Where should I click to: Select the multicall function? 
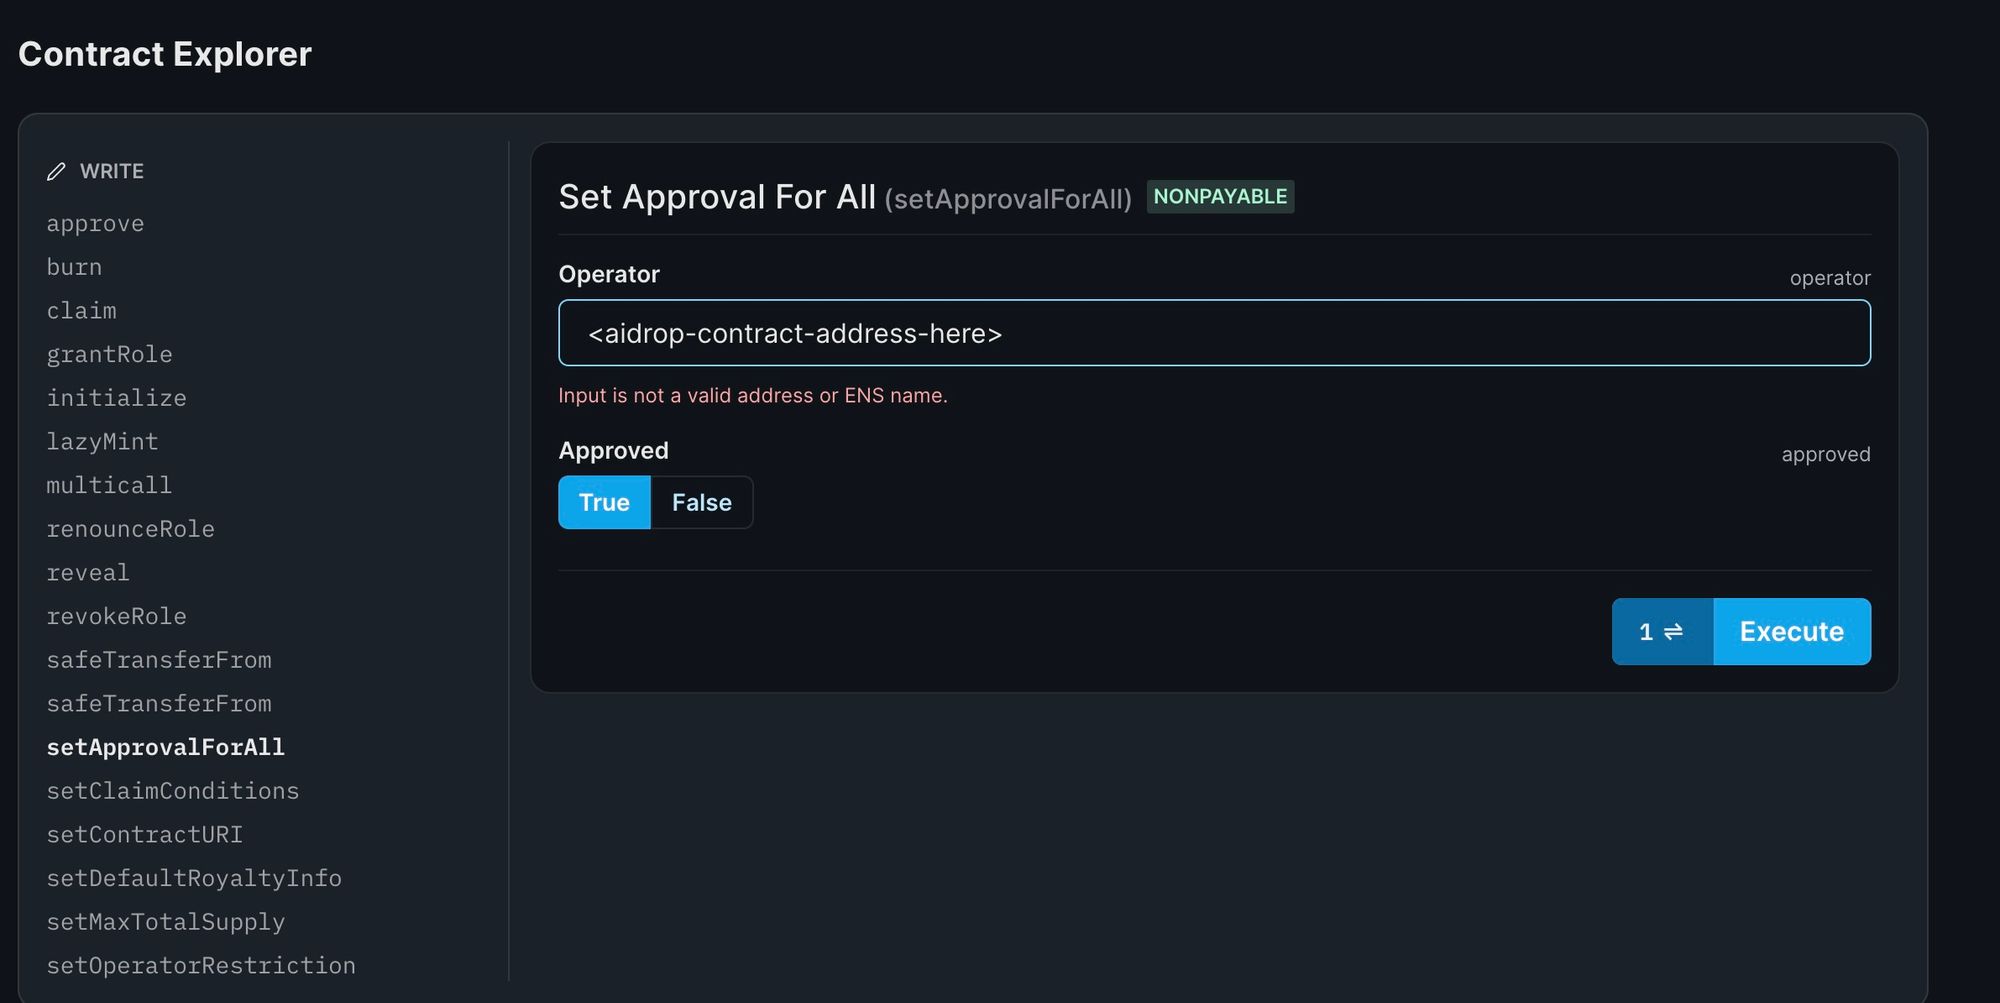(x=109, y=485)
